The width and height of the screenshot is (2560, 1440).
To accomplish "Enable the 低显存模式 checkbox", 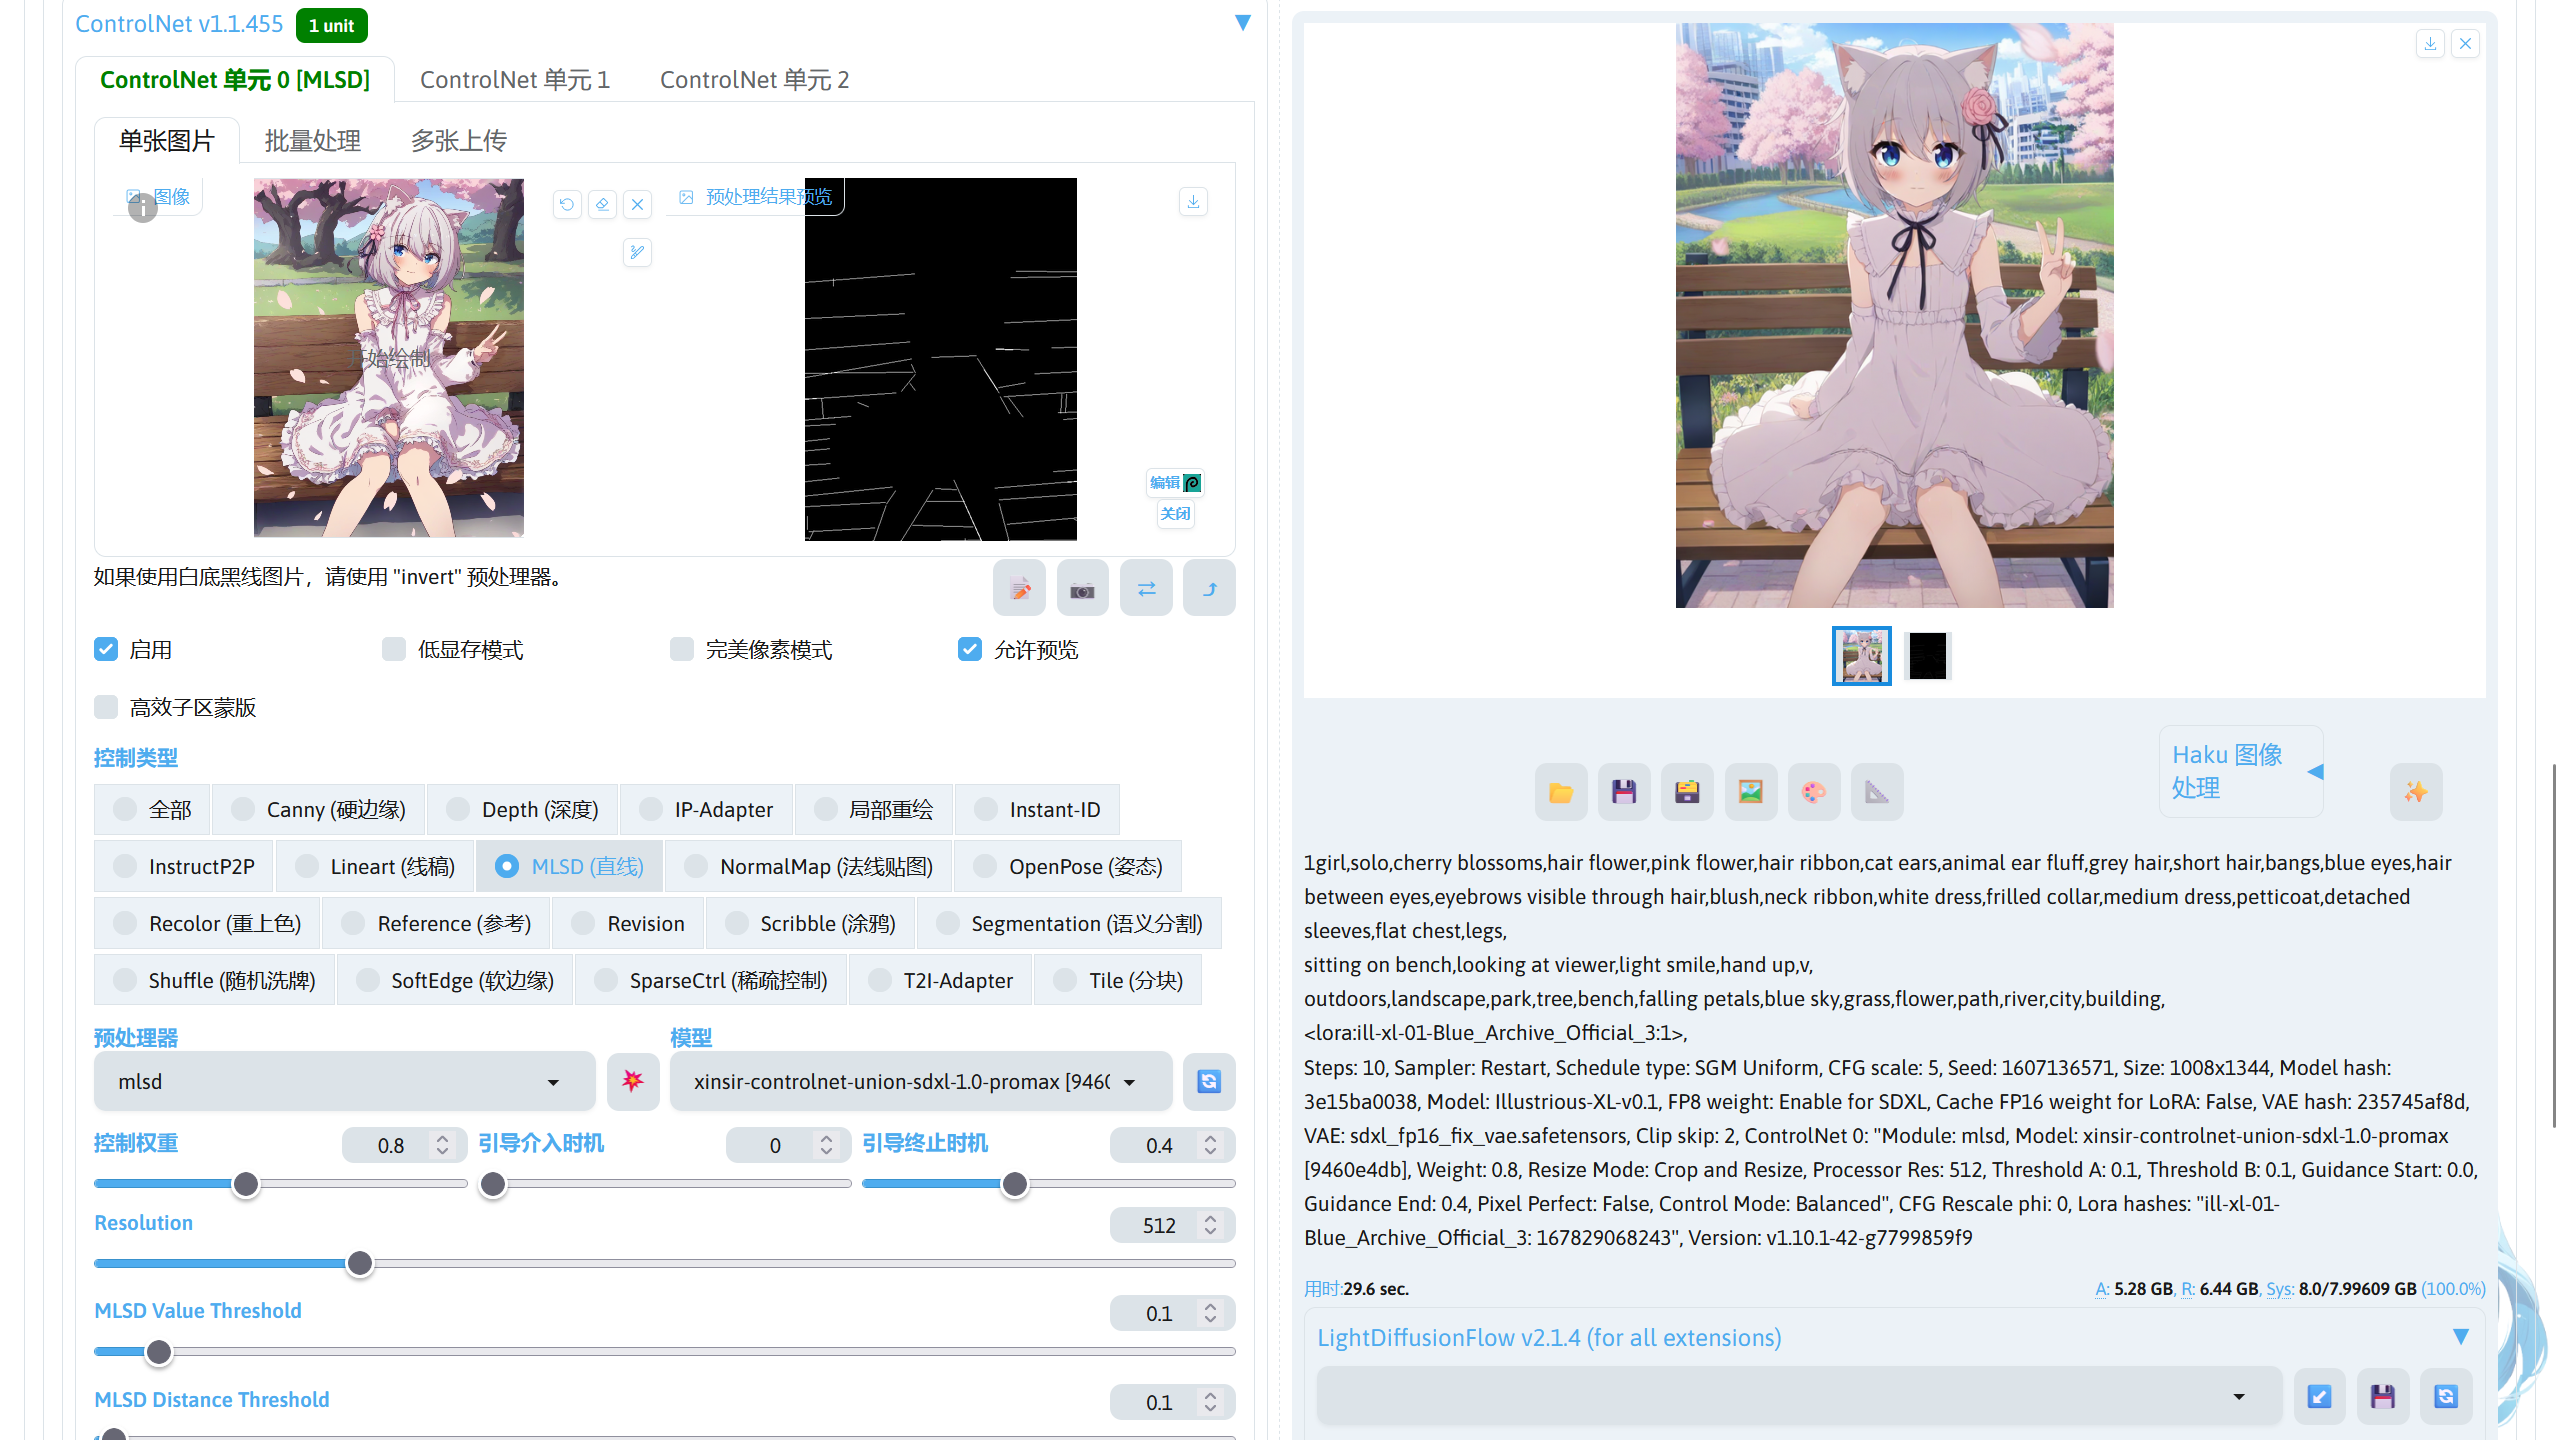I will point(394,649).
